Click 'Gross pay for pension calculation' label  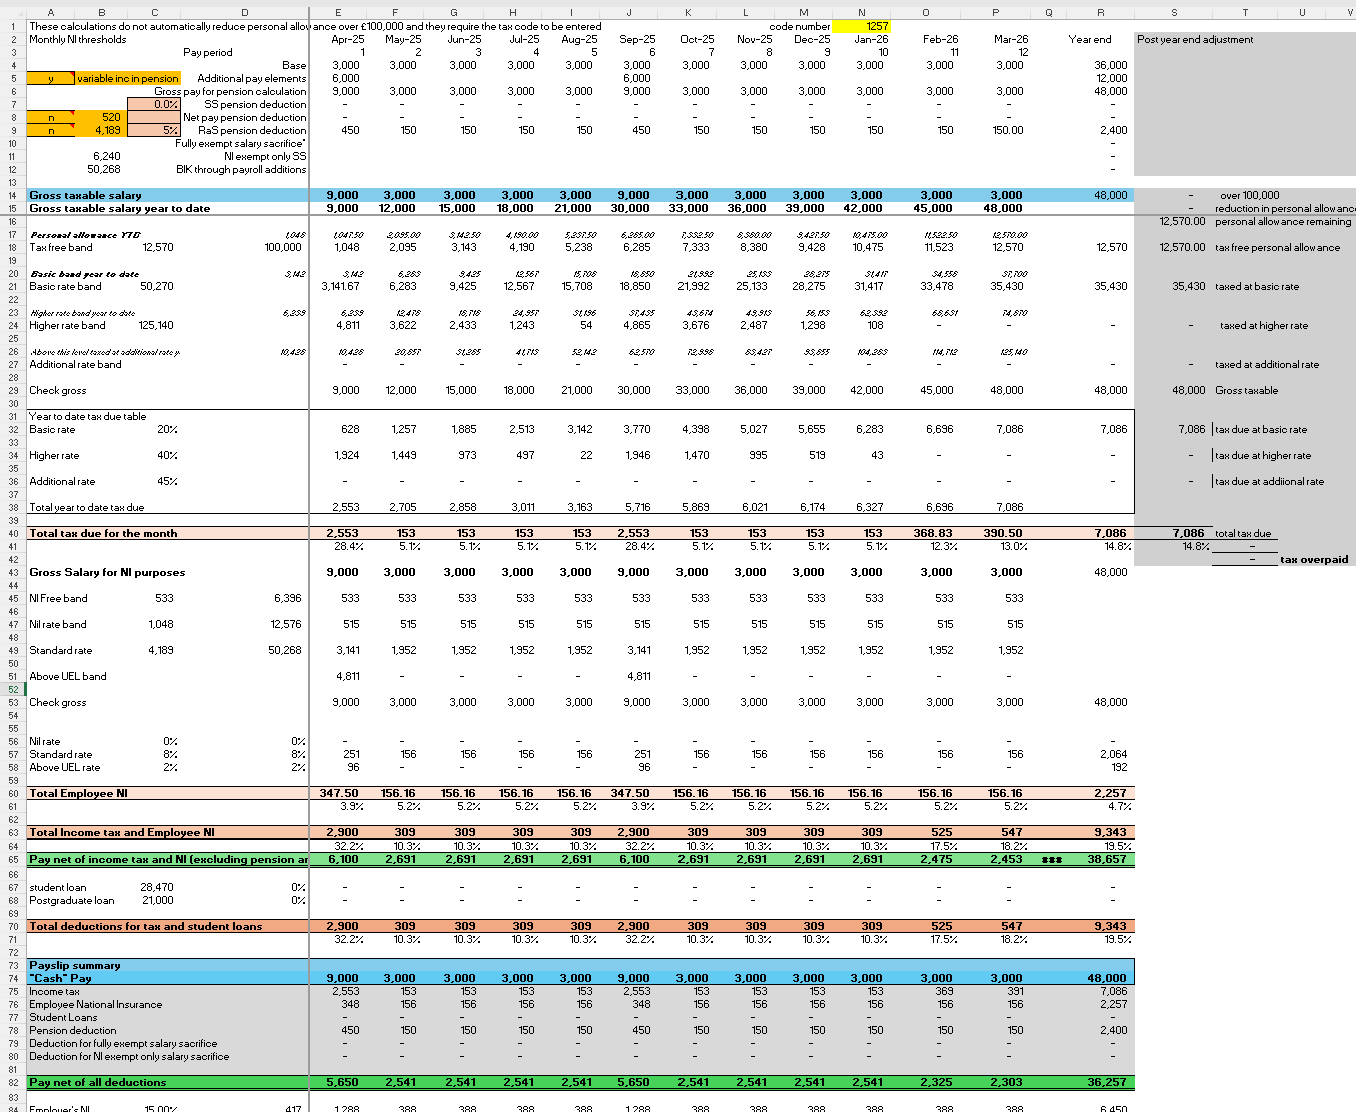click(x=230, y=91)
